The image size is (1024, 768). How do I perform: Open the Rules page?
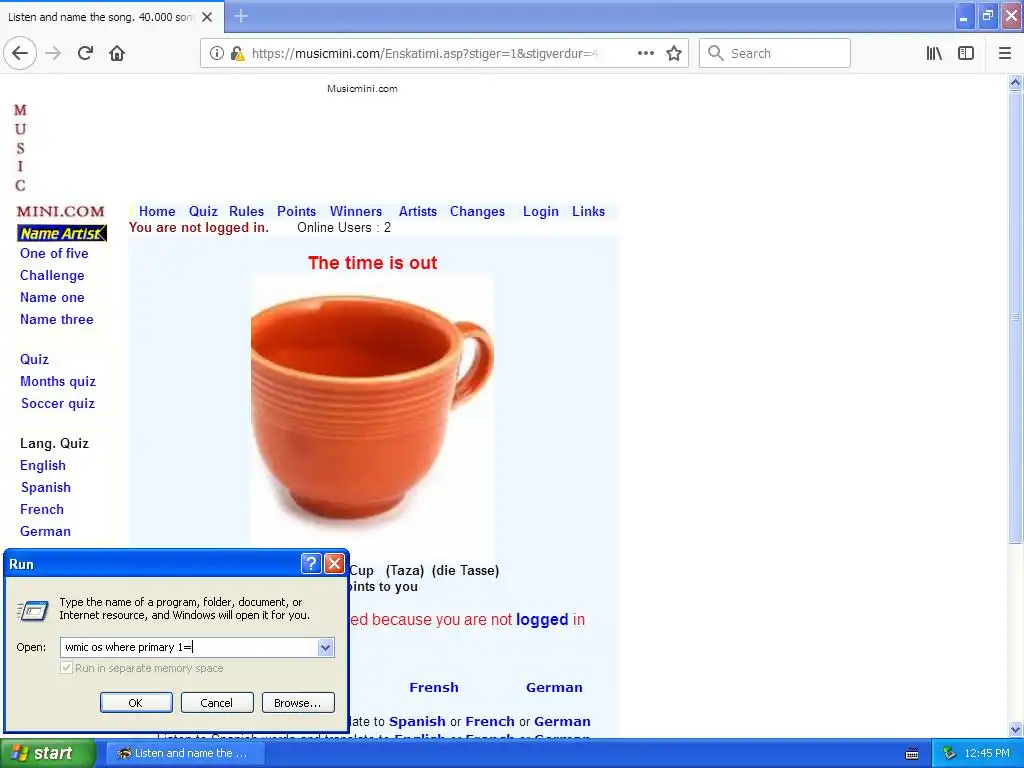coord(246,212)
